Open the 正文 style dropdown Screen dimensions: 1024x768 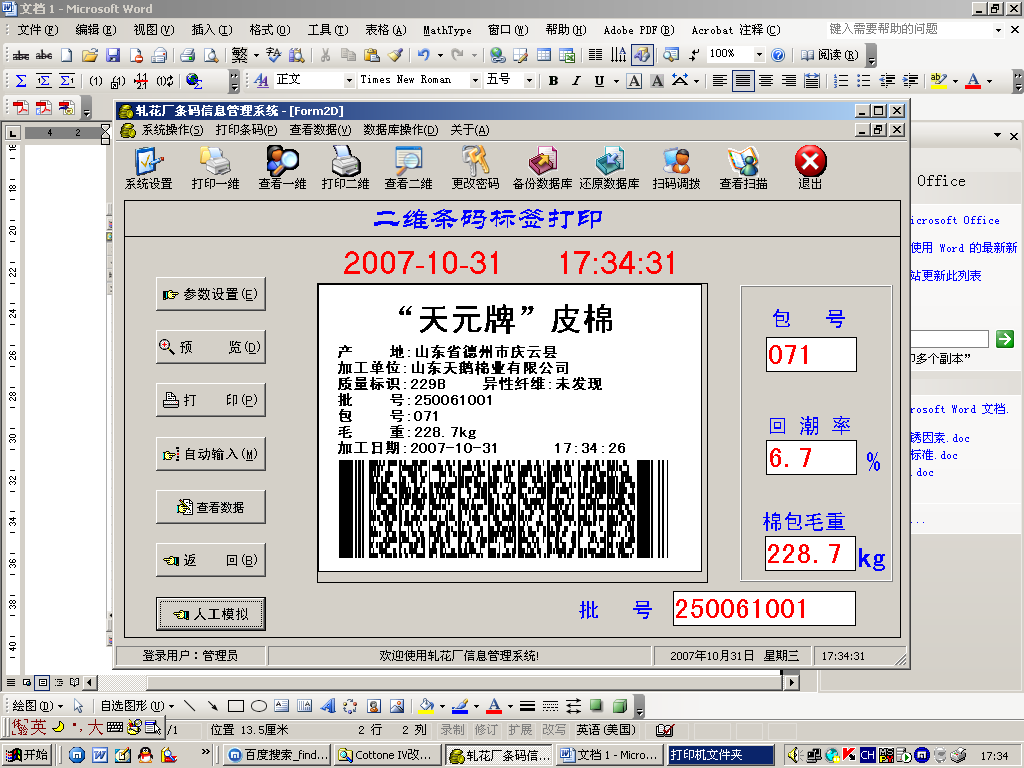pyautogui.click(x=349, y=80)
